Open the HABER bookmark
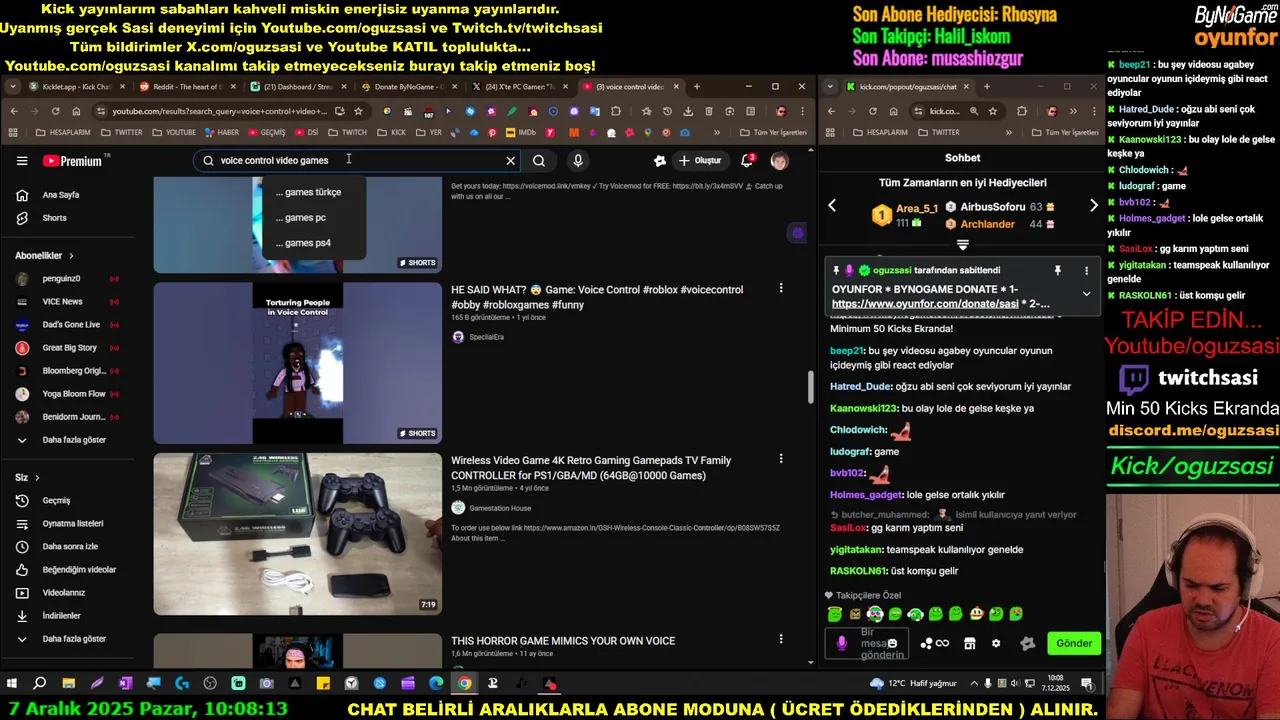This screenshot has width=1280, height=720. 222,132
